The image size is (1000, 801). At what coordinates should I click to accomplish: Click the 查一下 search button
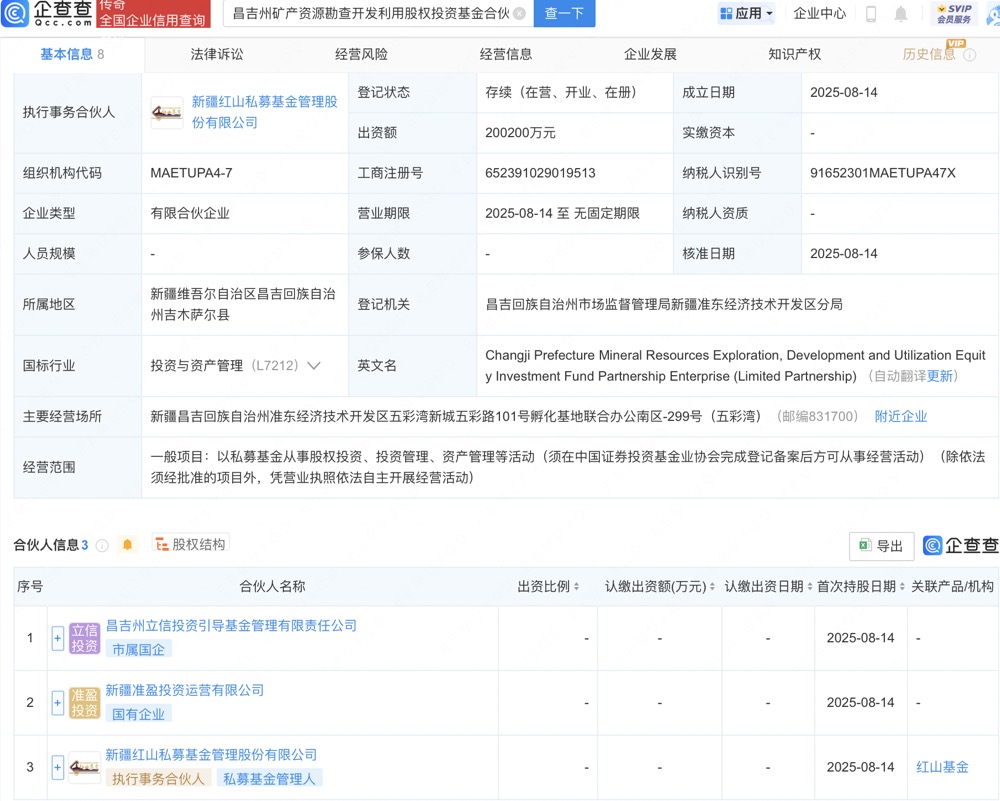click(564, 13)
